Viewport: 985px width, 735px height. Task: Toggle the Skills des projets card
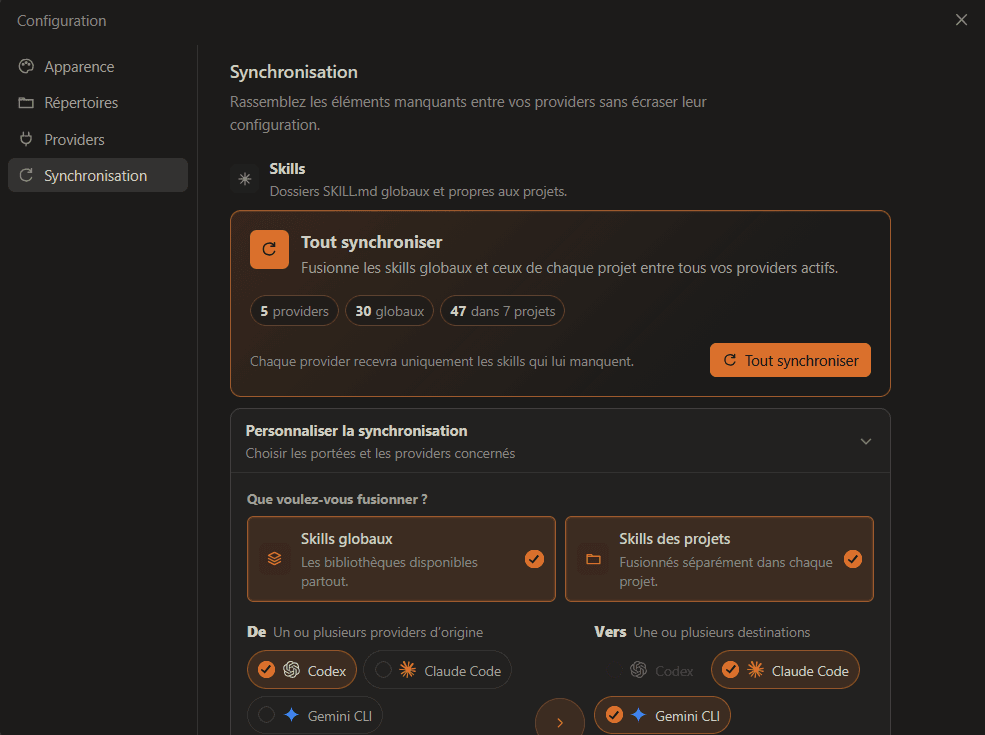click(x=719, y=559)
